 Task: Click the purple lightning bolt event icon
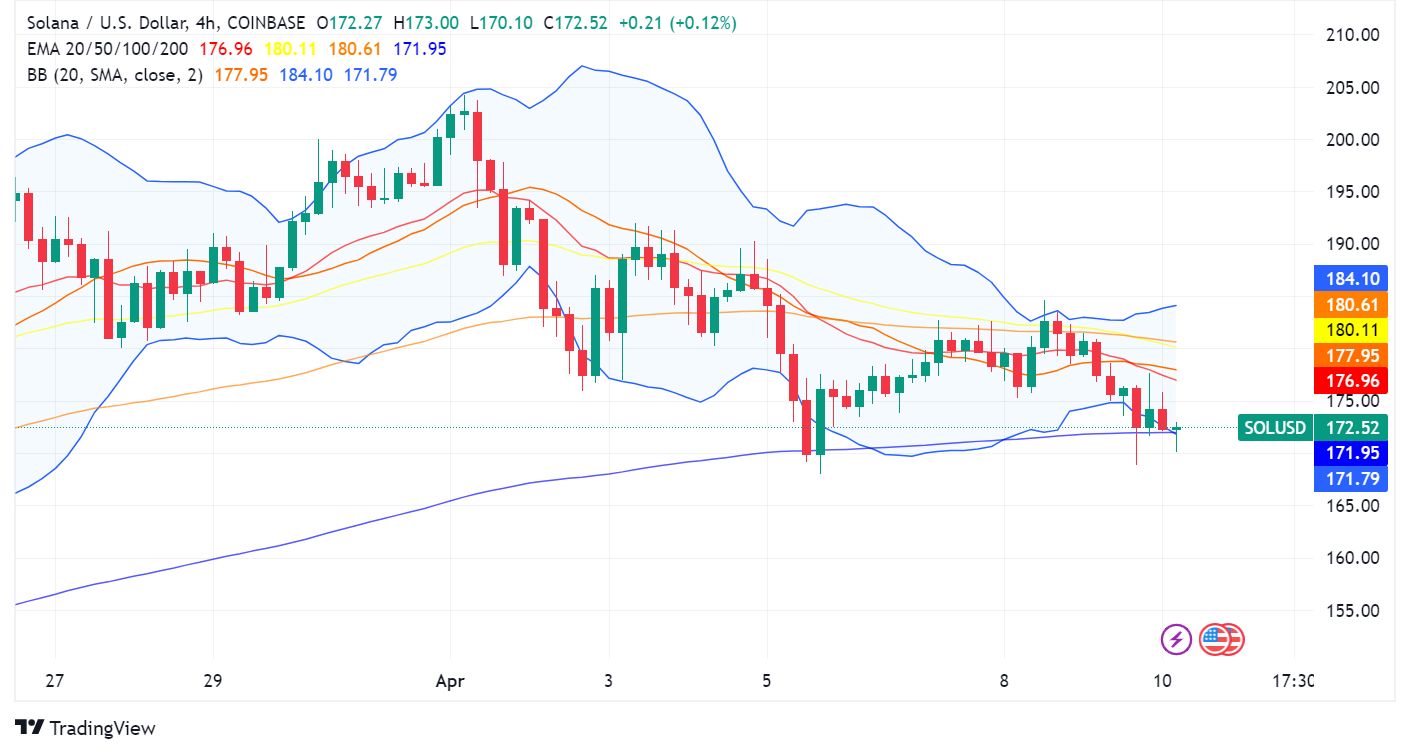[1176, 639]
